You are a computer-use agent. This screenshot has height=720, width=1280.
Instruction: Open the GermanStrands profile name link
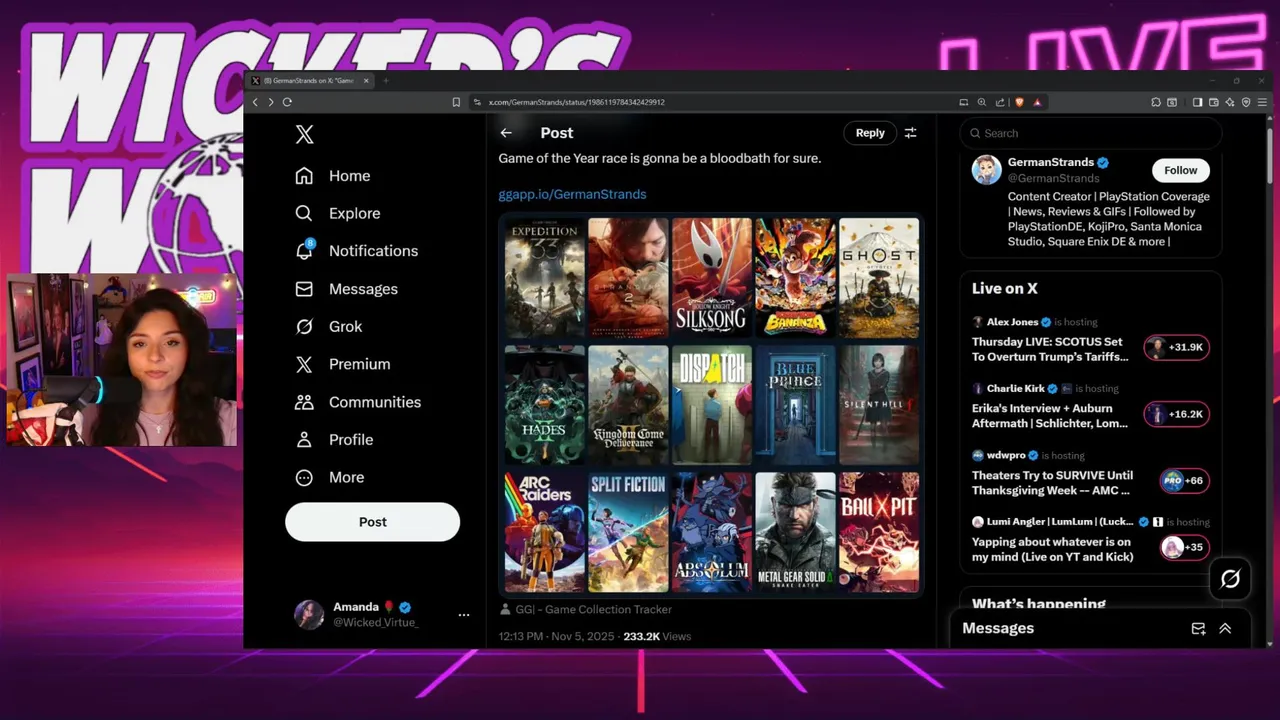(1051, 162)
